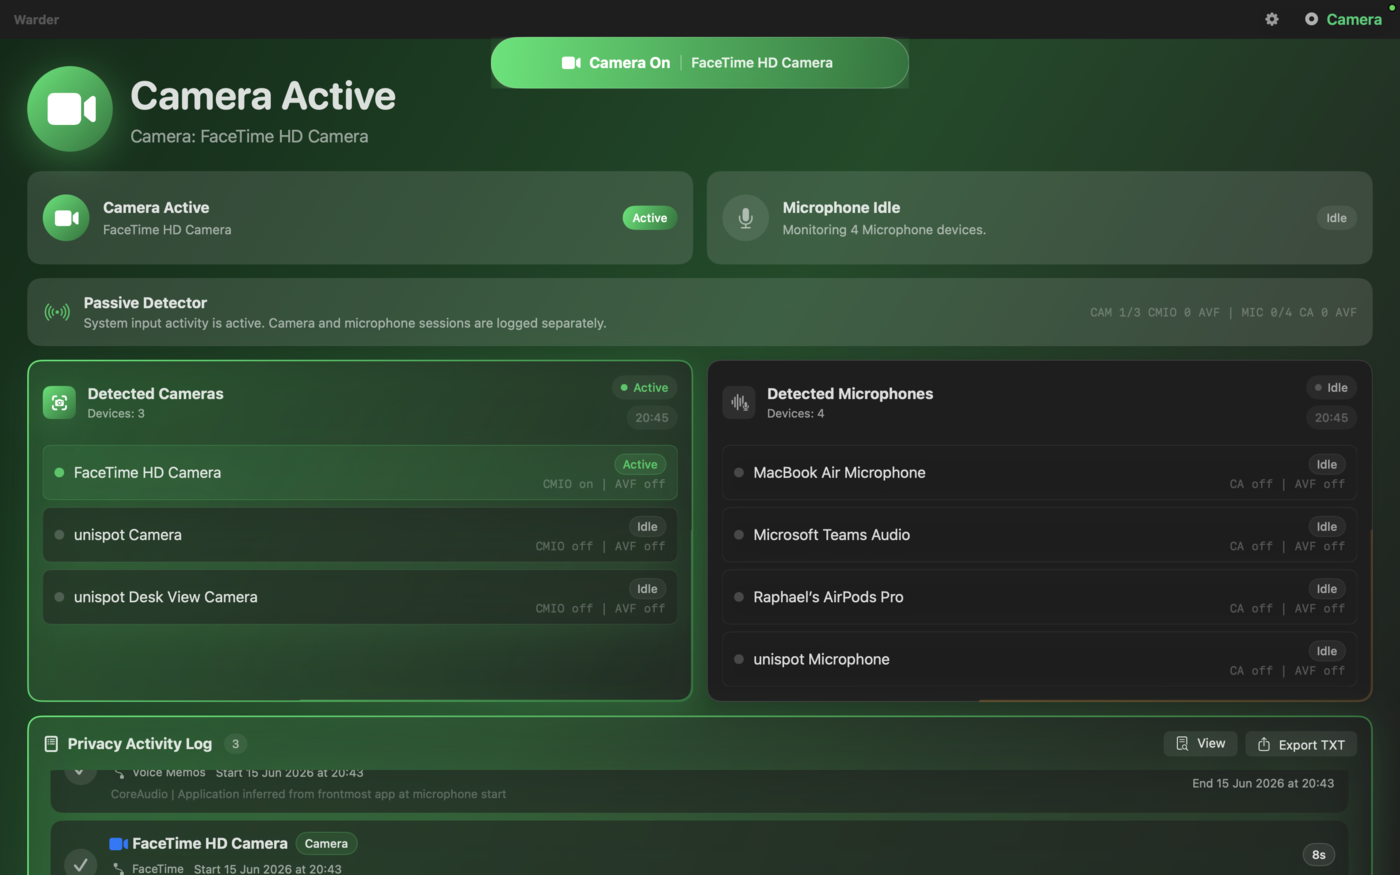
Task: Select the unispot Camera row
Action: 360,535
